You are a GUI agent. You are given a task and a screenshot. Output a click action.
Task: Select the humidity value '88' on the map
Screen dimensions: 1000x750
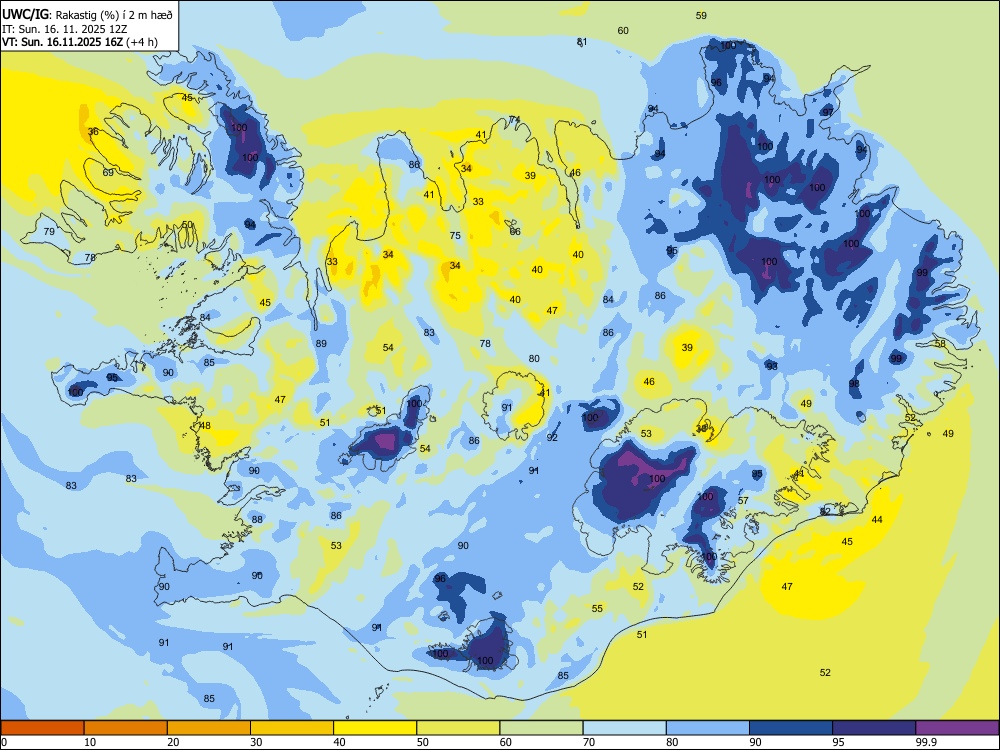click(257, 519)
